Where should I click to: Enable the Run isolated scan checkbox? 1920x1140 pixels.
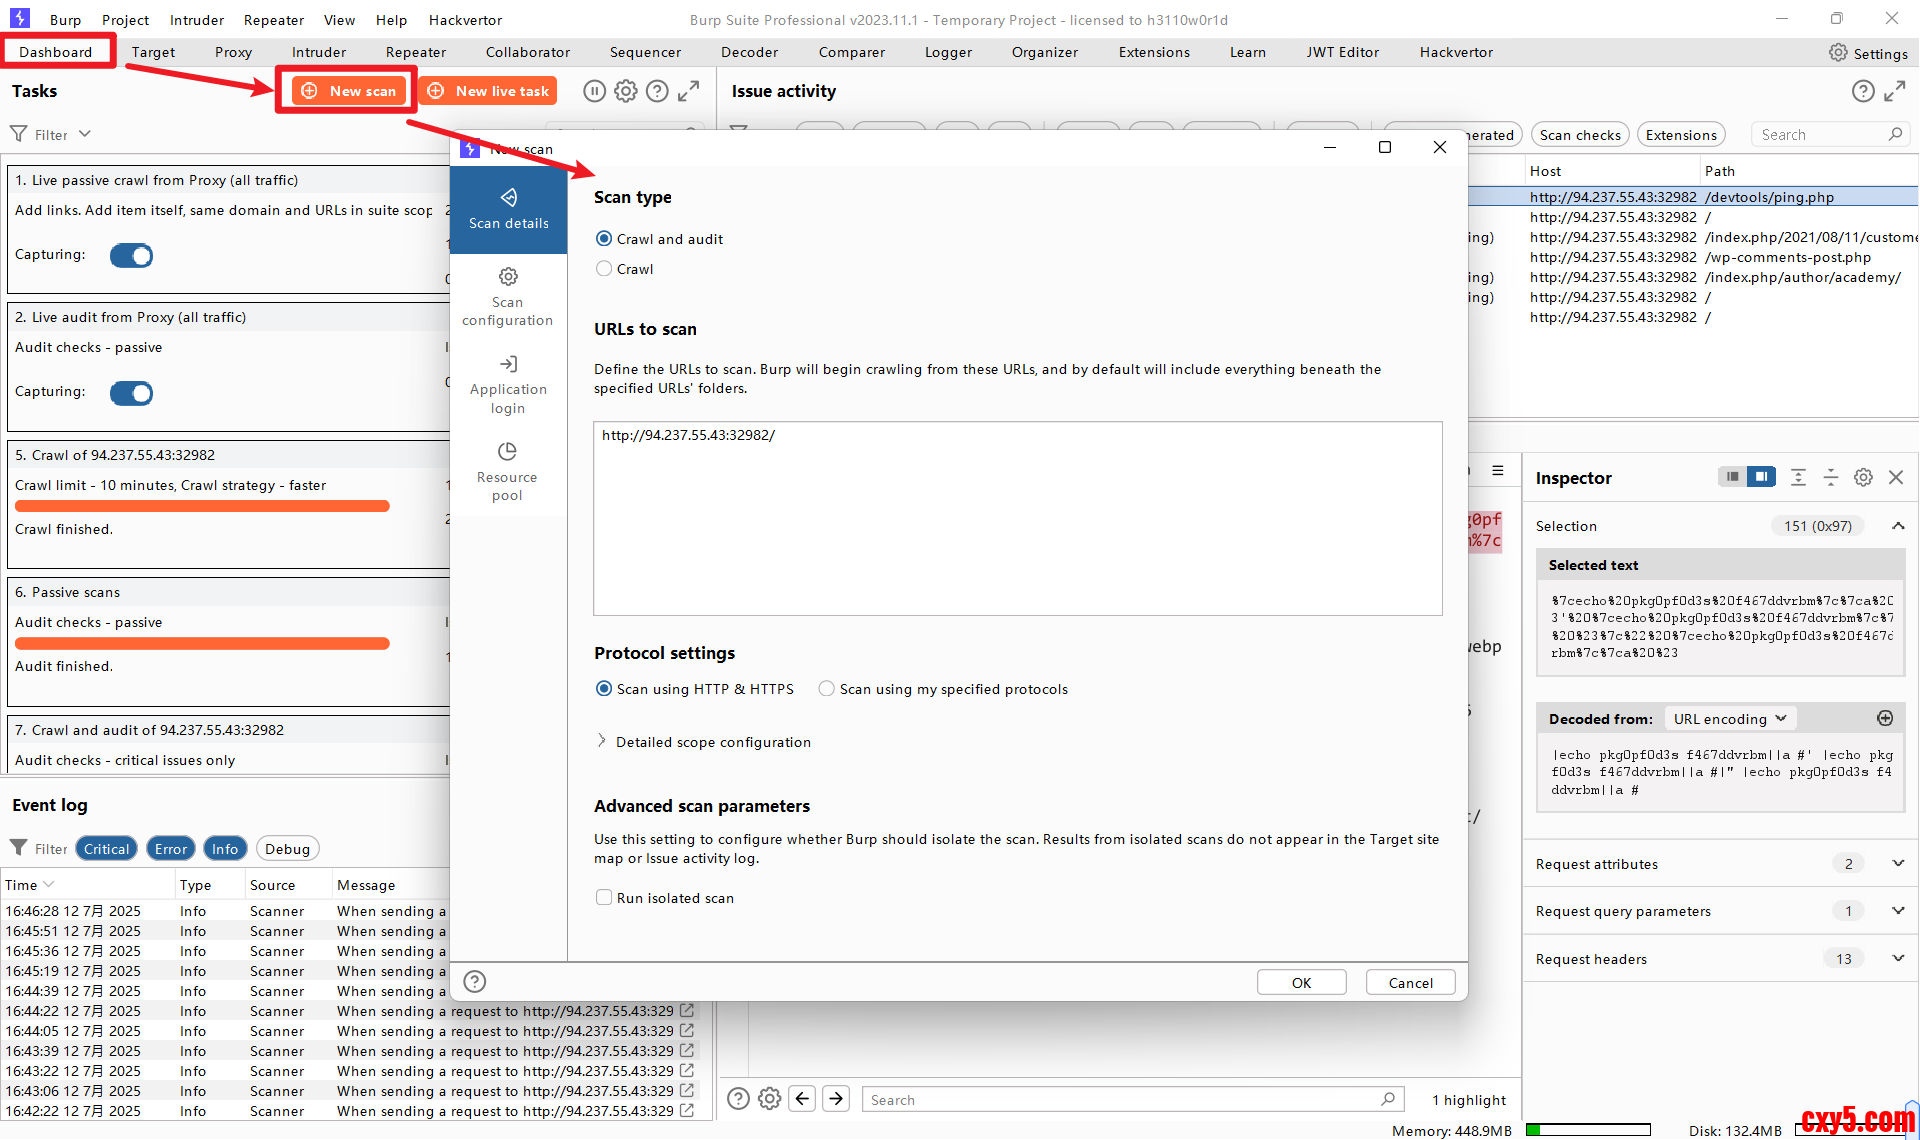(604, 898)
